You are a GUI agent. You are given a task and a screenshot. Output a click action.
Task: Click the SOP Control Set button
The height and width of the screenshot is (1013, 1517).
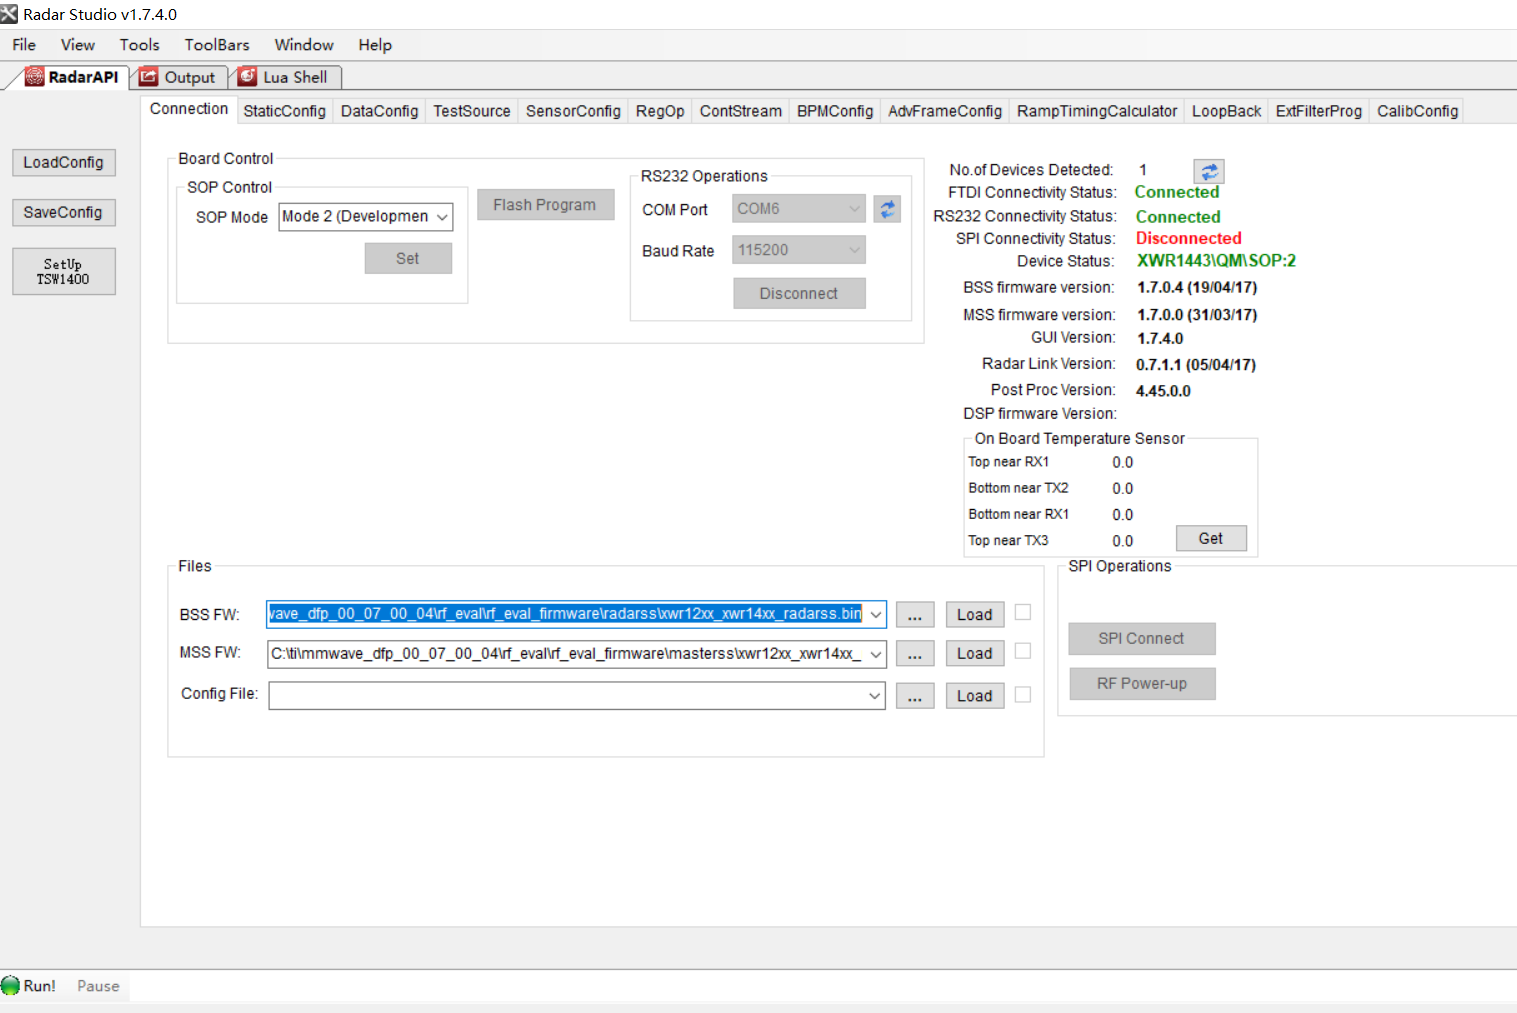point(408,259)
